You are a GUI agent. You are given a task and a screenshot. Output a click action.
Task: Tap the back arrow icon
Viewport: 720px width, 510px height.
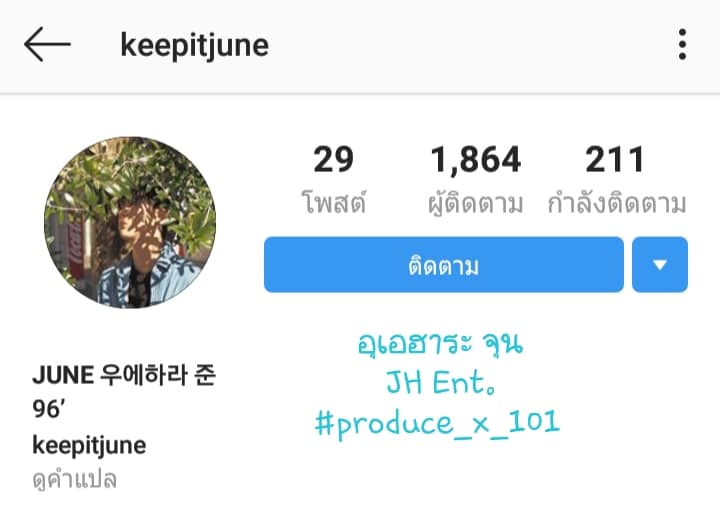(47, 44)
